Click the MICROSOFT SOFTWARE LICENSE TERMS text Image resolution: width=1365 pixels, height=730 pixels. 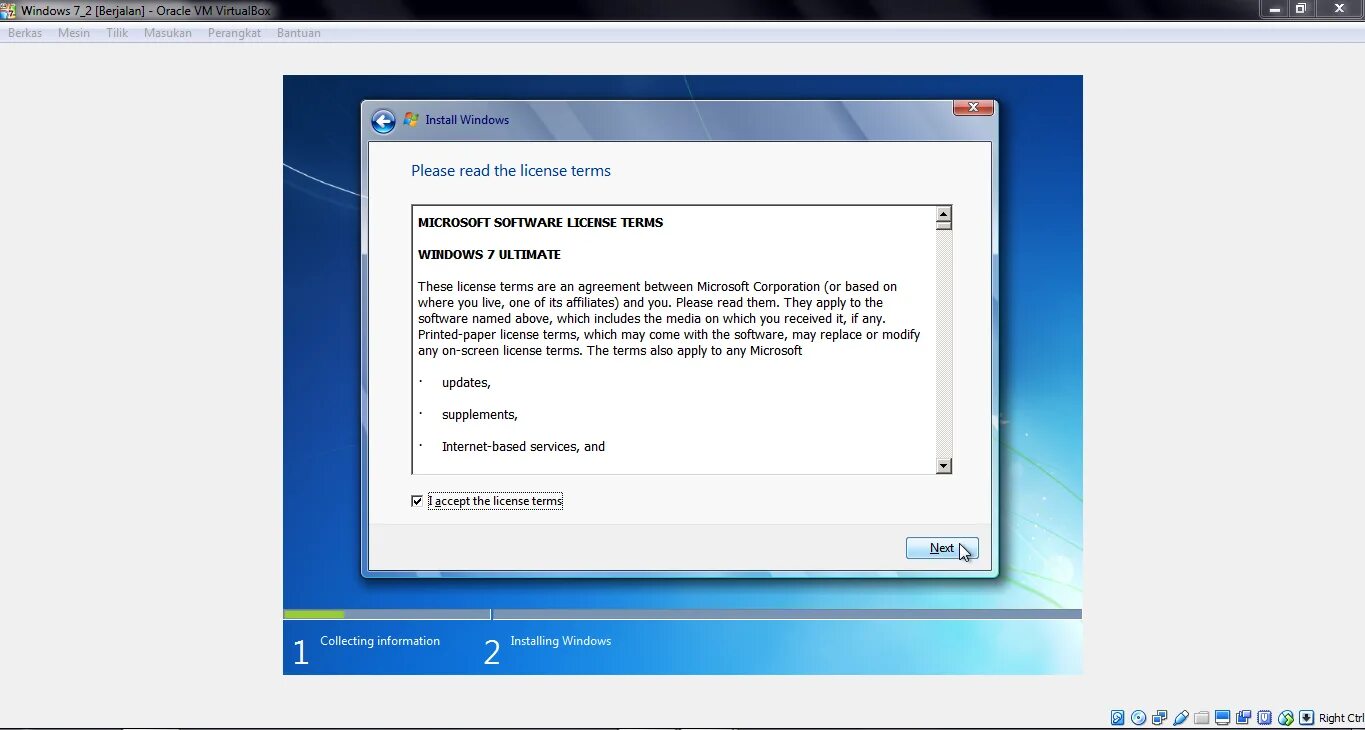[x=541, y=223]
